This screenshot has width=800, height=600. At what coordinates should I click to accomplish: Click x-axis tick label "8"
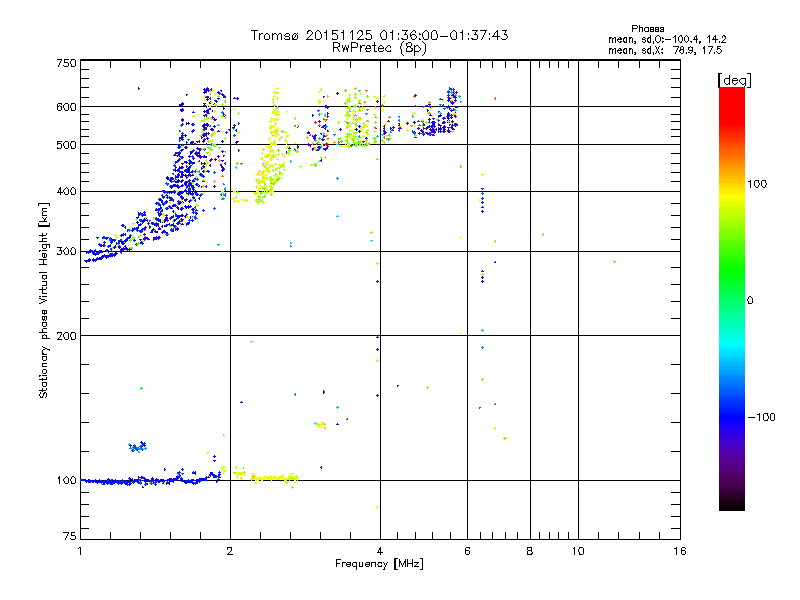click(x=530, y=551)
